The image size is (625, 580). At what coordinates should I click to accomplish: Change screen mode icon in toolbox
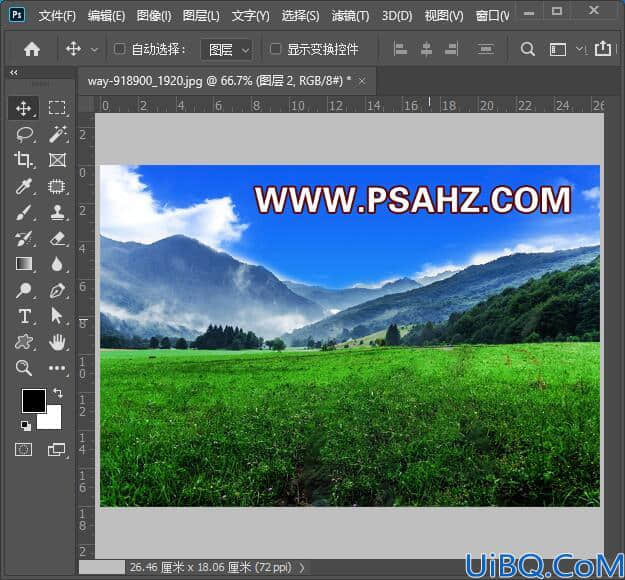(57, 450)
